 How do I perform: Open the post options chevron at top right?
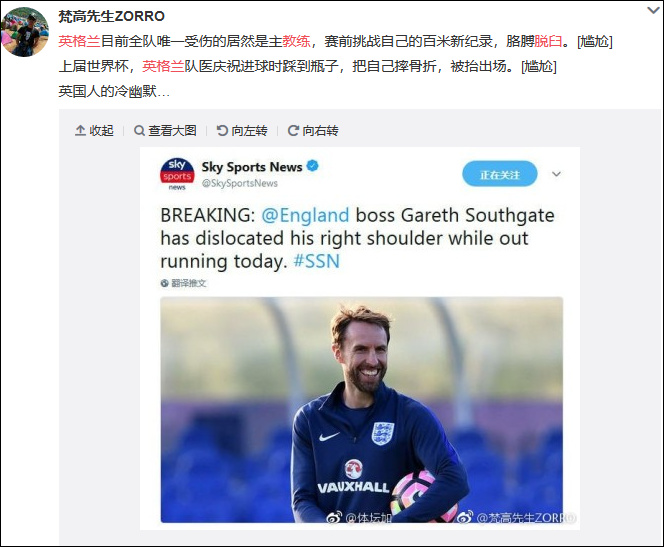tap(654, 10)
